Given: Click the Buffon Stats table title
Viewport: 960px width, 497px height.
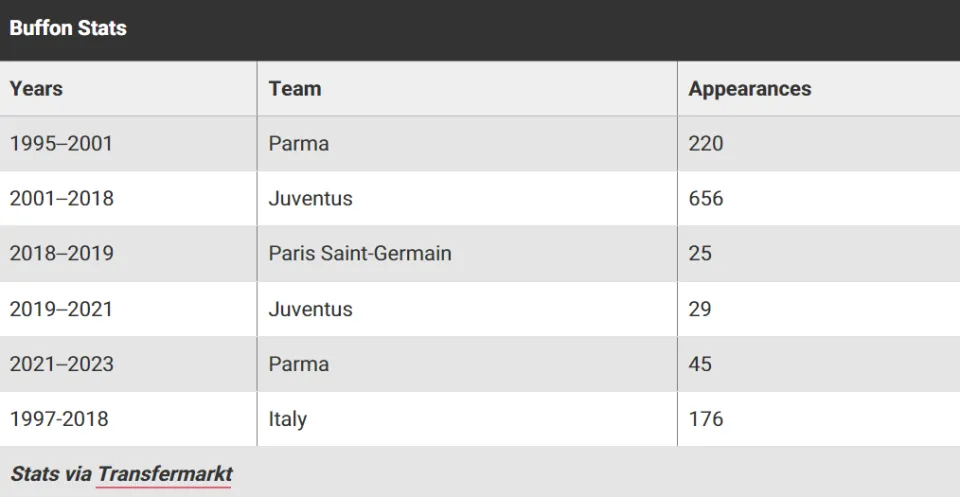Looking at the screenshot, I should 68,28.
